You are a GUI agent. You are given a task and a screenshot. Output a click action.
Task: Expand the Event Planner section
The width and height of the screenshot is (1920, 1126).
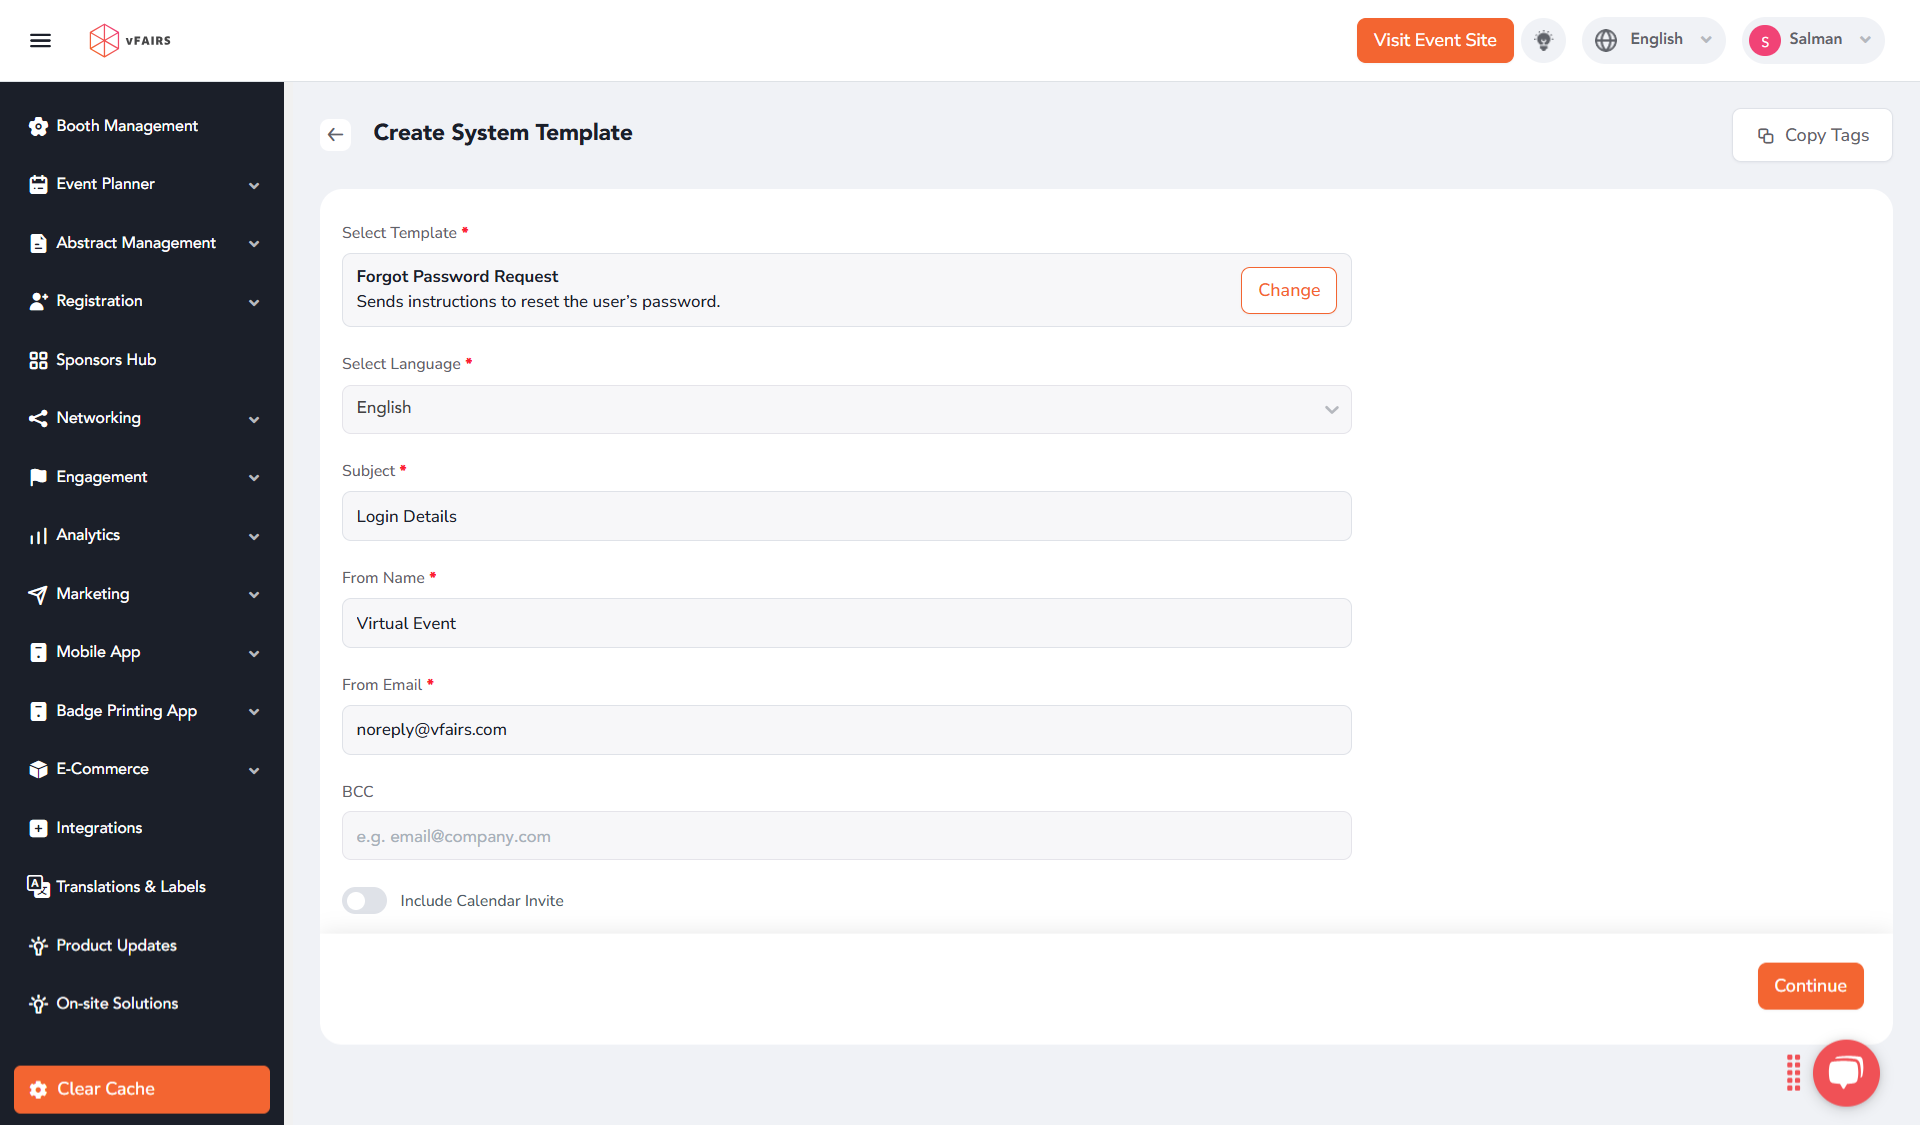click(106, 184)
